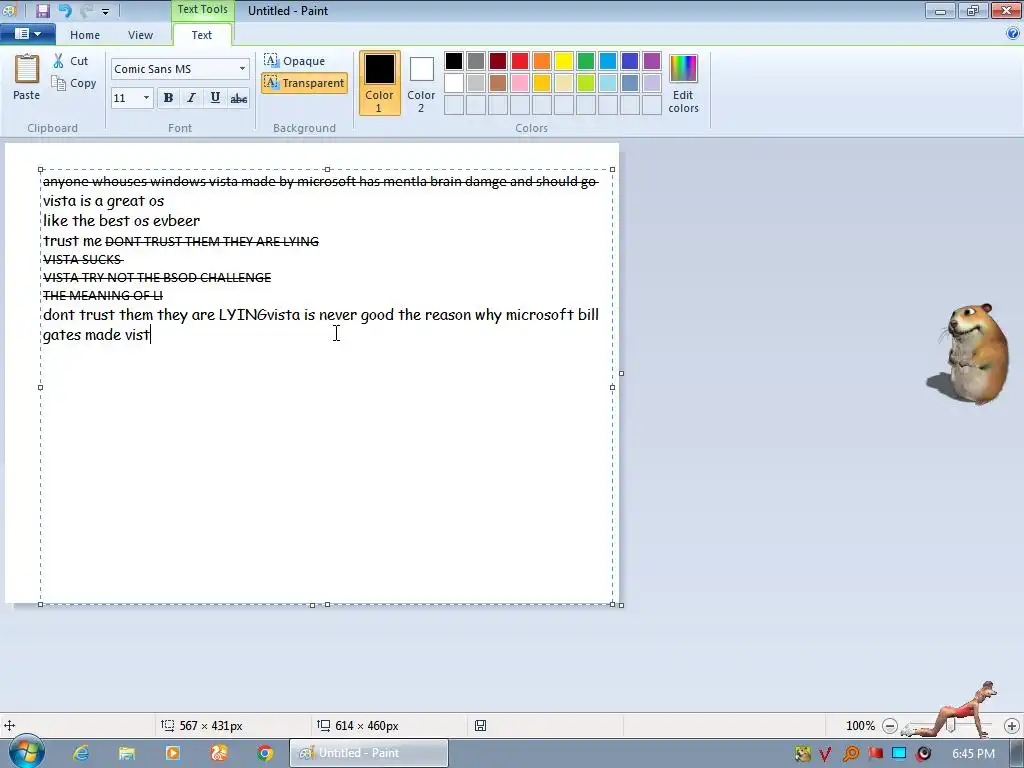1024x768 pixels.
Task: Pick the purple color swatch
Action: [652, 61]
